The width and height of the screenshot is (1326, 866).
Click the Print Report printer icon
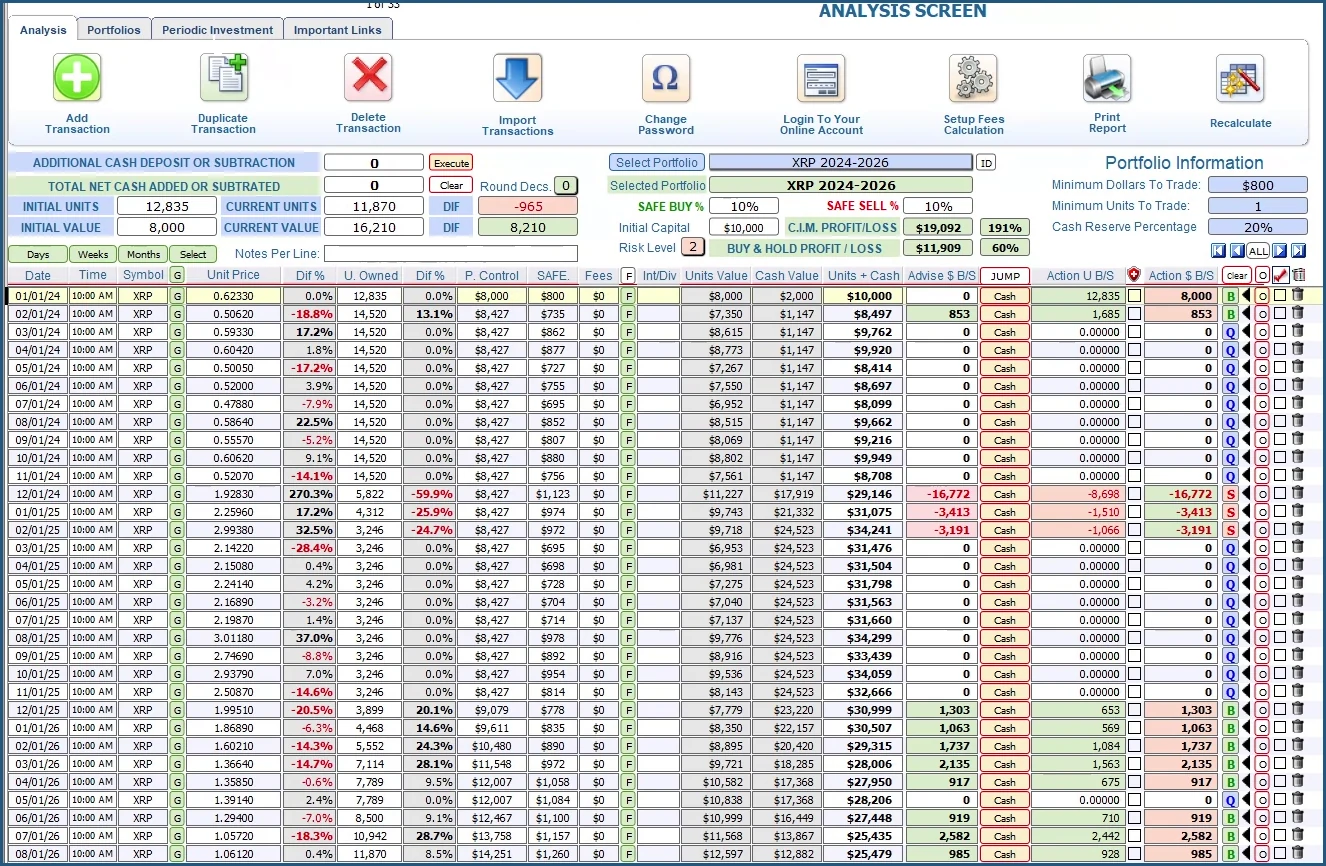1107,78
